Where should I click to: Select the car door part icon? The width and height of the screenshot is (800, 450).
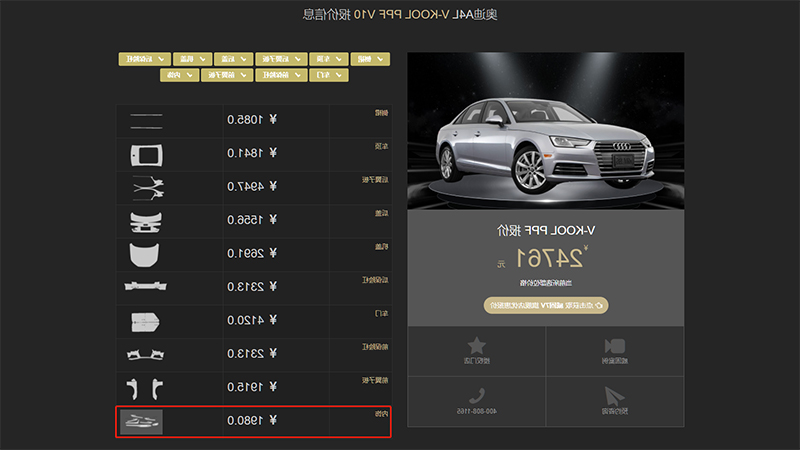[x=145, y=322]
